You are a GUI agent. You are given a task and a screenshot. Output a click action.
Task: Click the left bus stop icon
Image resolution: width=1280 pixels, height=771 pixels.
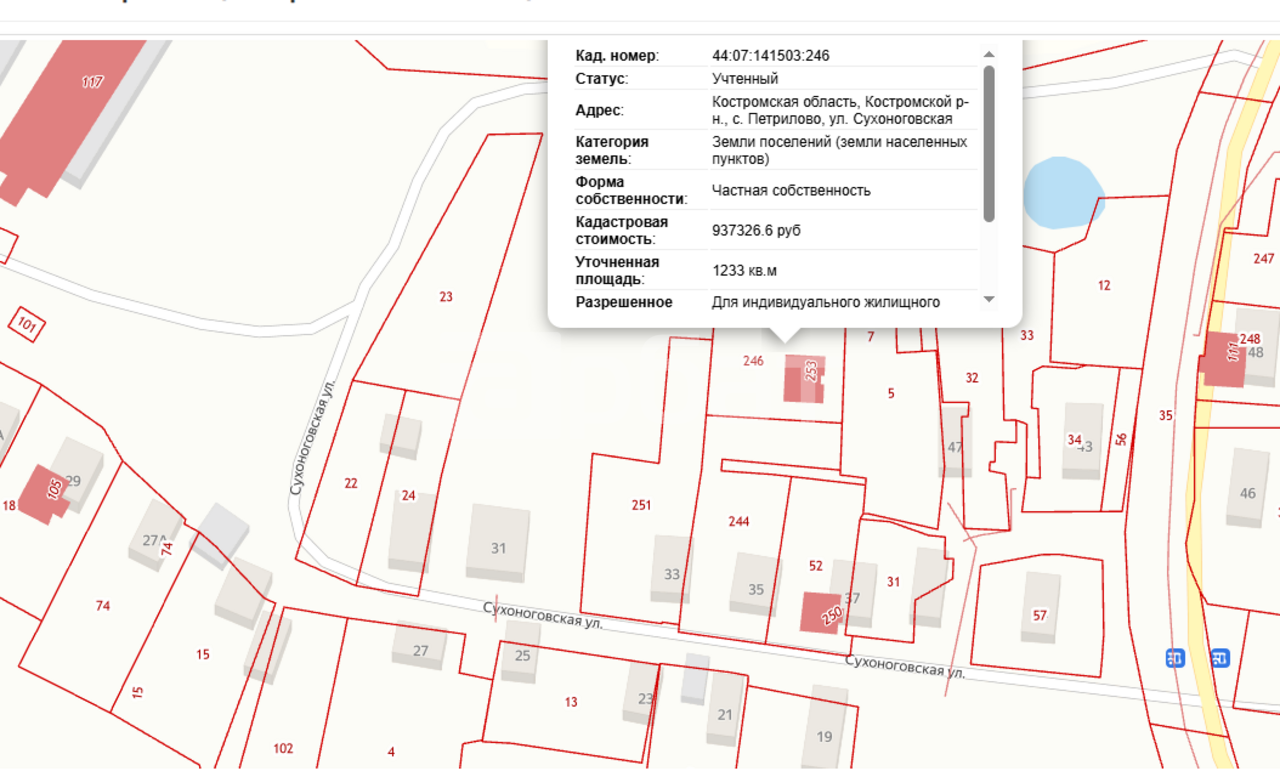pyautogui.click(x=1175, y=658)
